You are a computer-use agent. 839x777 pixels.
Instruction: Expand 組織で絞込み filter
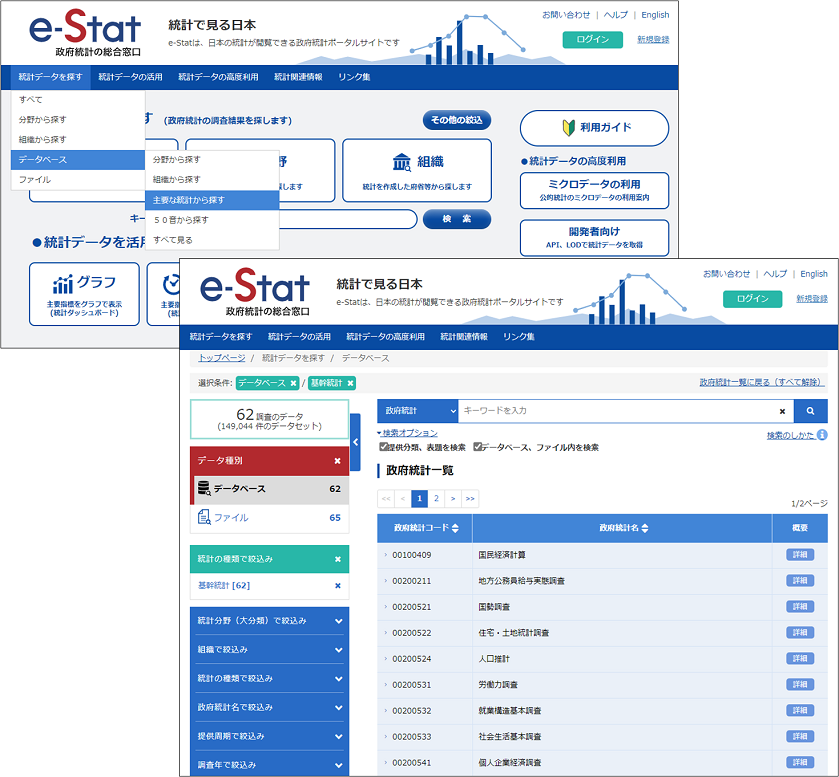click(269, 650)
